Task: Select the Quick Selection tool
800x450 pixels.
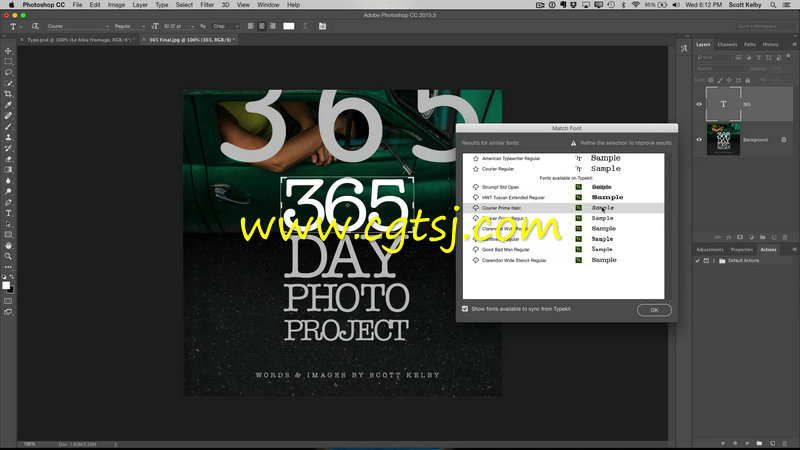Action: (8, 83)
